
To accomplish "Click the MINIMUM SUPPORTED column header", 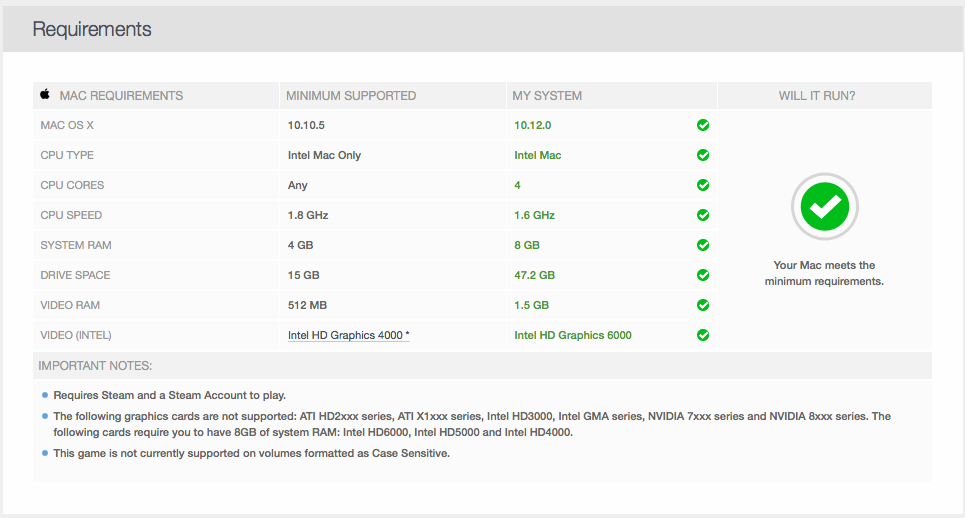I will [x=351, y=95].
